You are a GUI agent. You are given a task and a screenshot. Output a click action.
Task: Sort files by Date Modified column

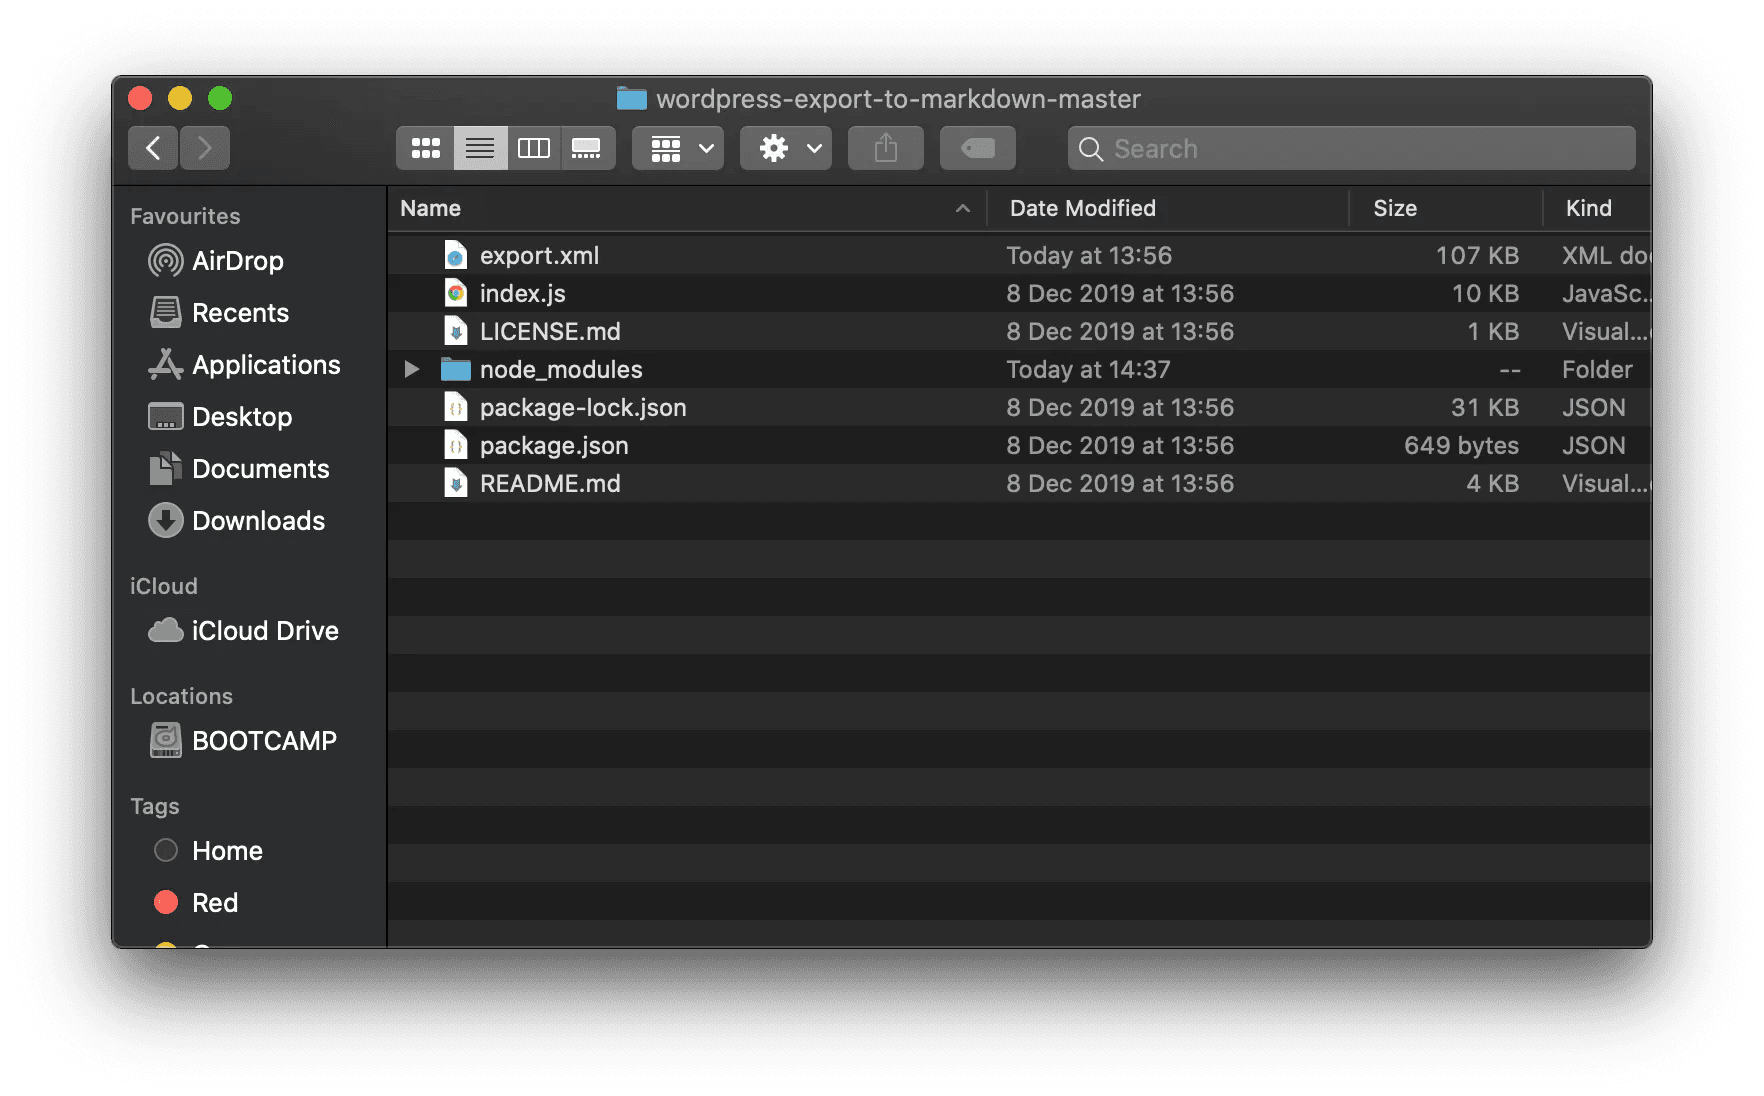(x=1083, y=208)
